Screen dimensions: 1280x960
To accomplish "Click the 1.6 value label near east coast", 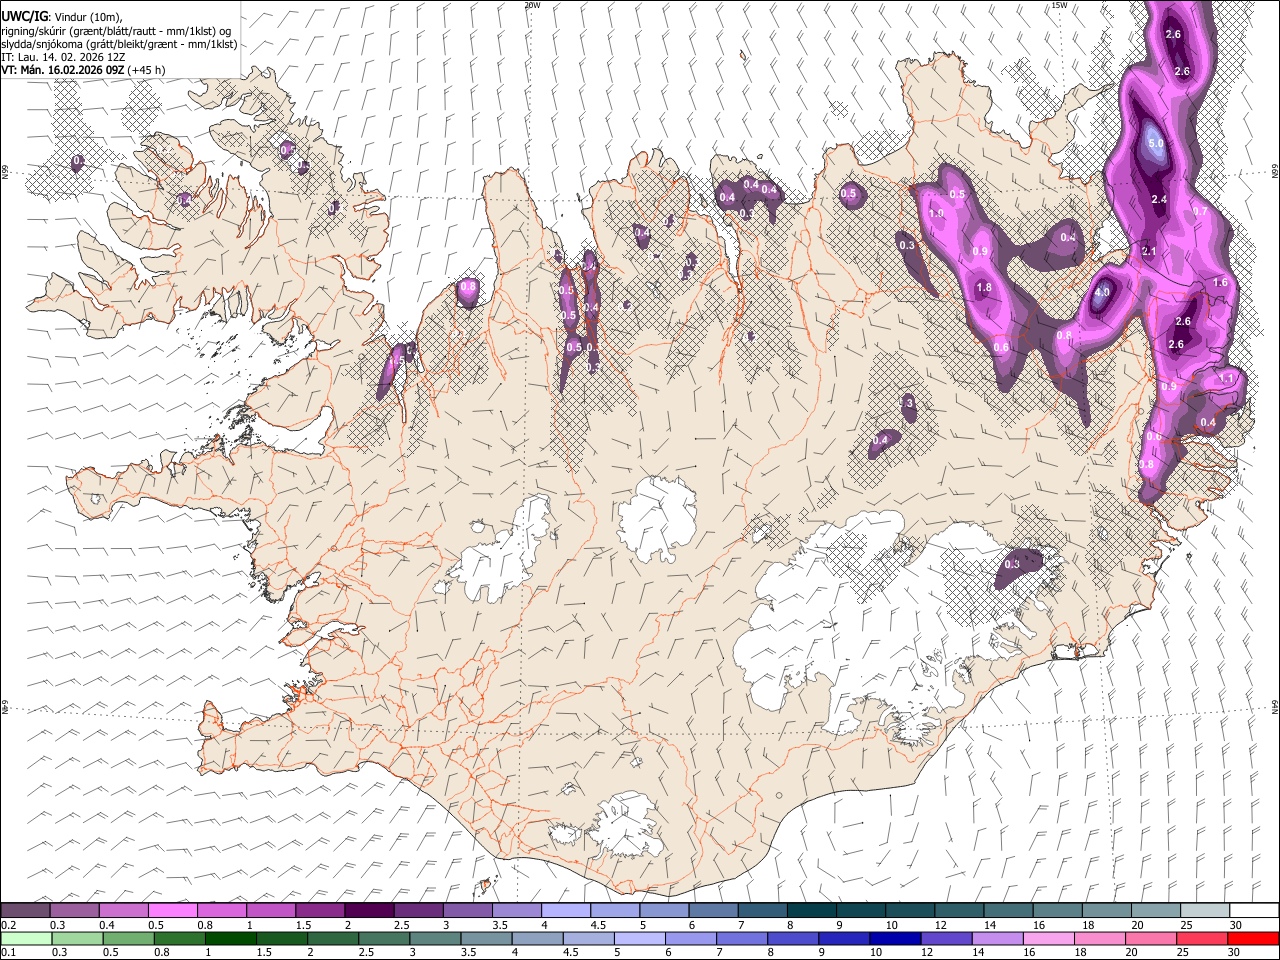I will (x=1220, y=283).
